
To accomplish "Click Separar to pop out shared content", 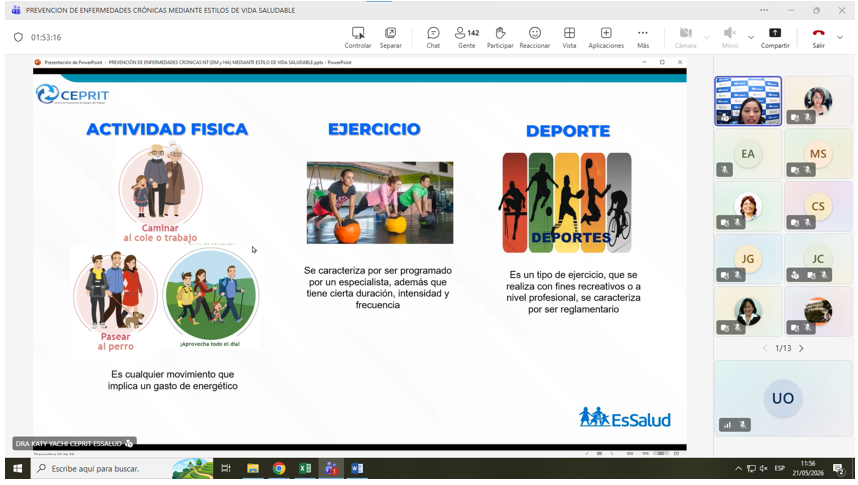I will (x=390, y=37).
